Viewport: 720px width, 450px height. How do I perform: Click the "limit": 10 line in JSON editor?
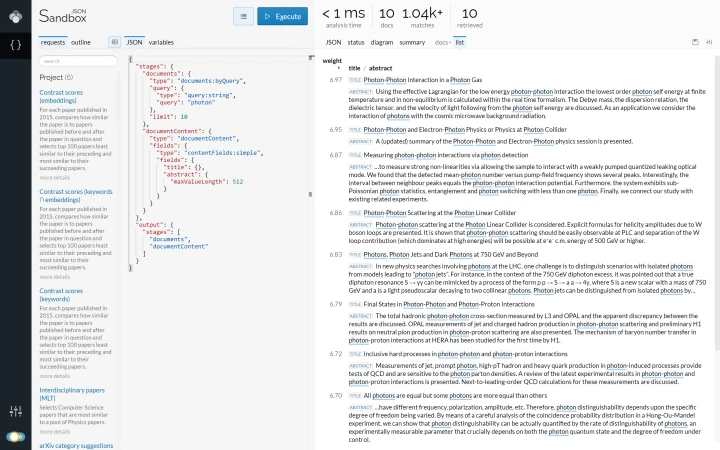tap(171, 117)
